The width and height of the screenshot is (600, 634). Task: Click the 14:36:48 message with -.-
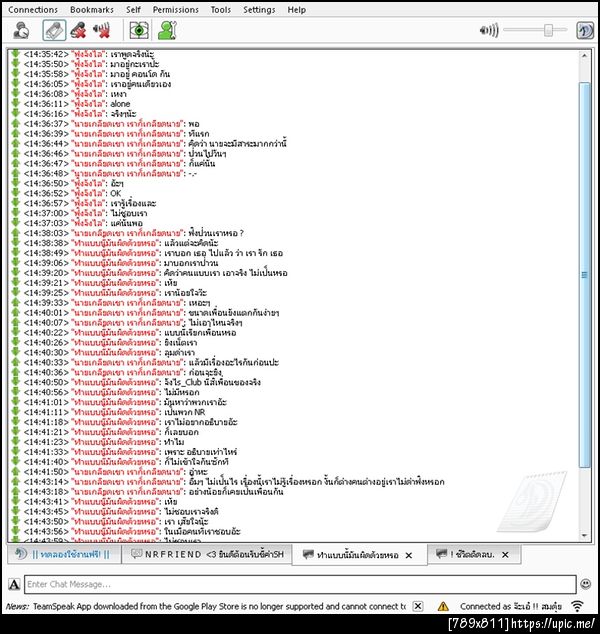tap(192, 173)
